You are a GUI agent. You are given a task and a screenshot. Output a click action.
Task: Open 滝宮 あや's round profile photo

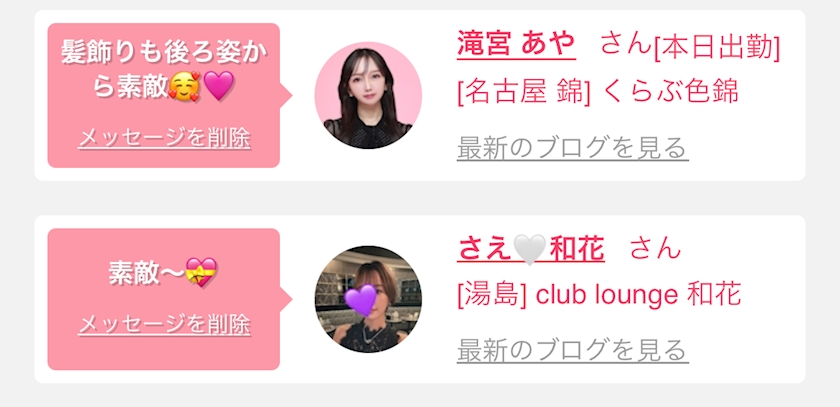click(x=368, y=95)
